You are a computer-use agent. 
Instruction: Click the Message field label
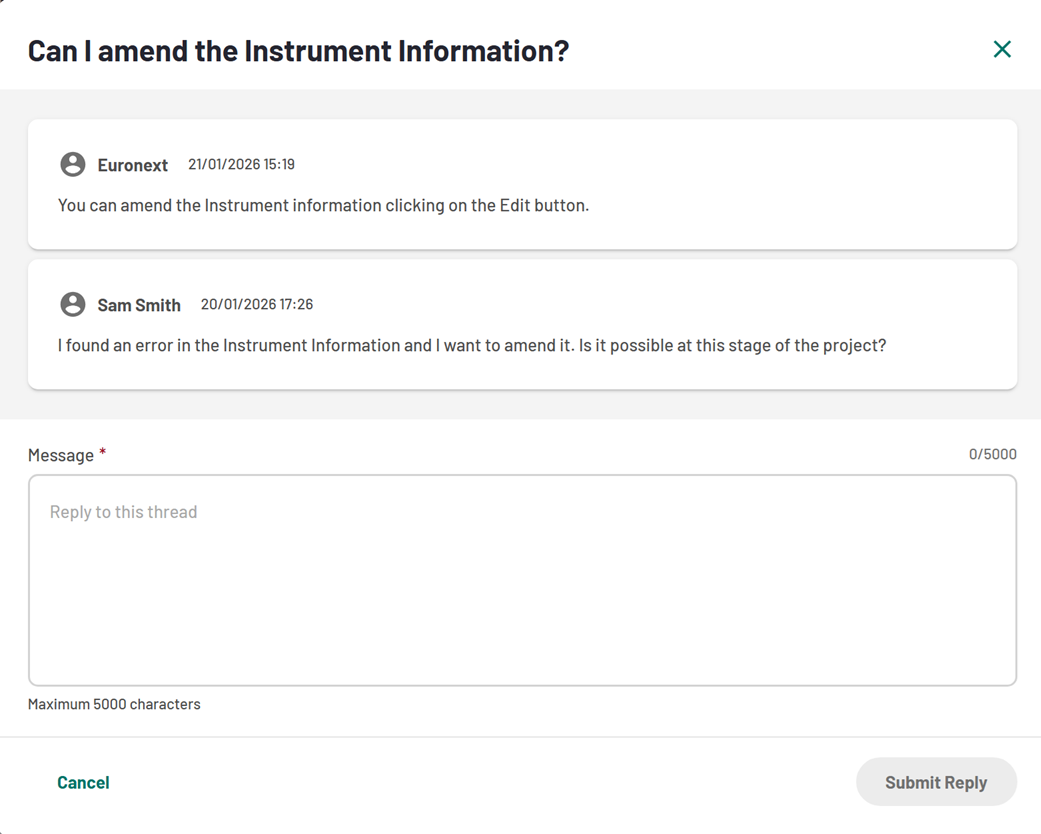pos(61,455)
